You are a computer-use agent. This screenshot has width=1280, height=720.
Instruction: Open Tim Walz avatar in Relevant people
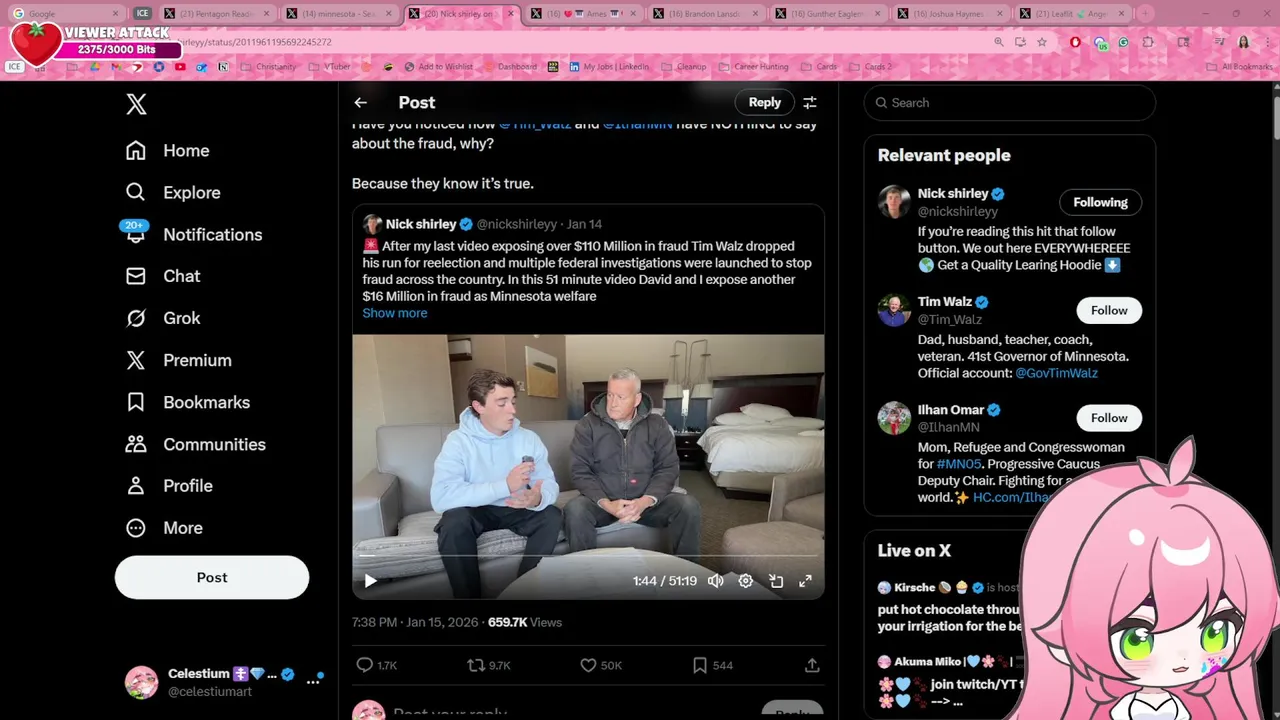[x=894, y=310]
